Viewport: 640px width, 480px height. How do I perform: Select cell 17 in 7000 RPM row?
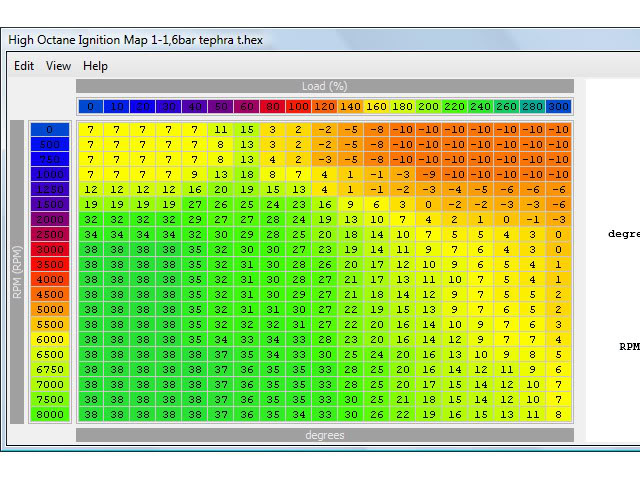(429, 384)
